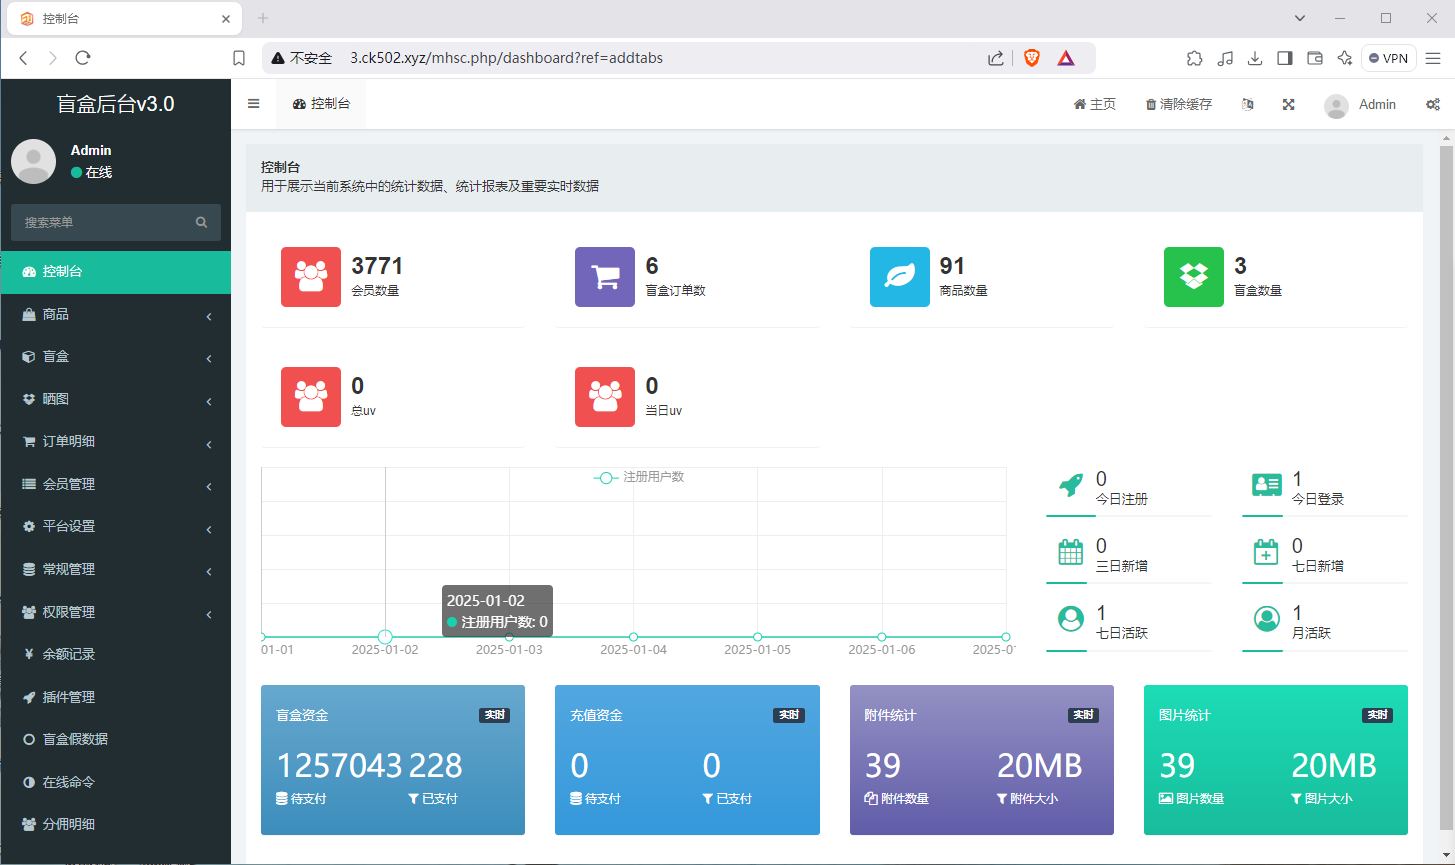This screenshot has width=1455, height=865.
Task: Open the language switcher icon
Action: pyautogui.click(x=1247, y=104)
